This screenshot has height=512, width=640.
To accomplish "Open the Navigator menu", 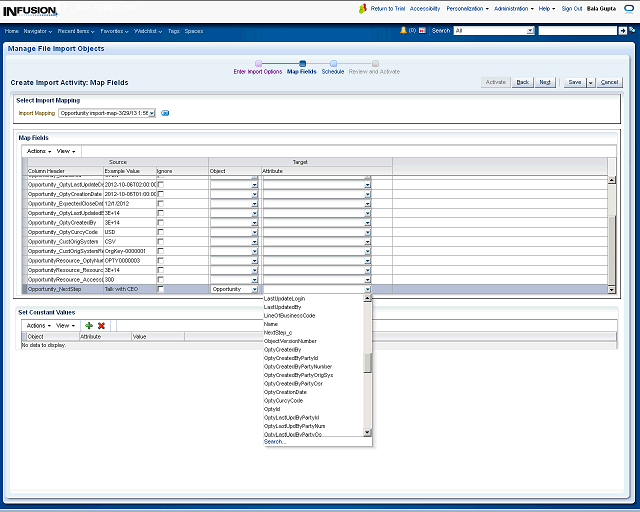I will click(x=38, y=31).
